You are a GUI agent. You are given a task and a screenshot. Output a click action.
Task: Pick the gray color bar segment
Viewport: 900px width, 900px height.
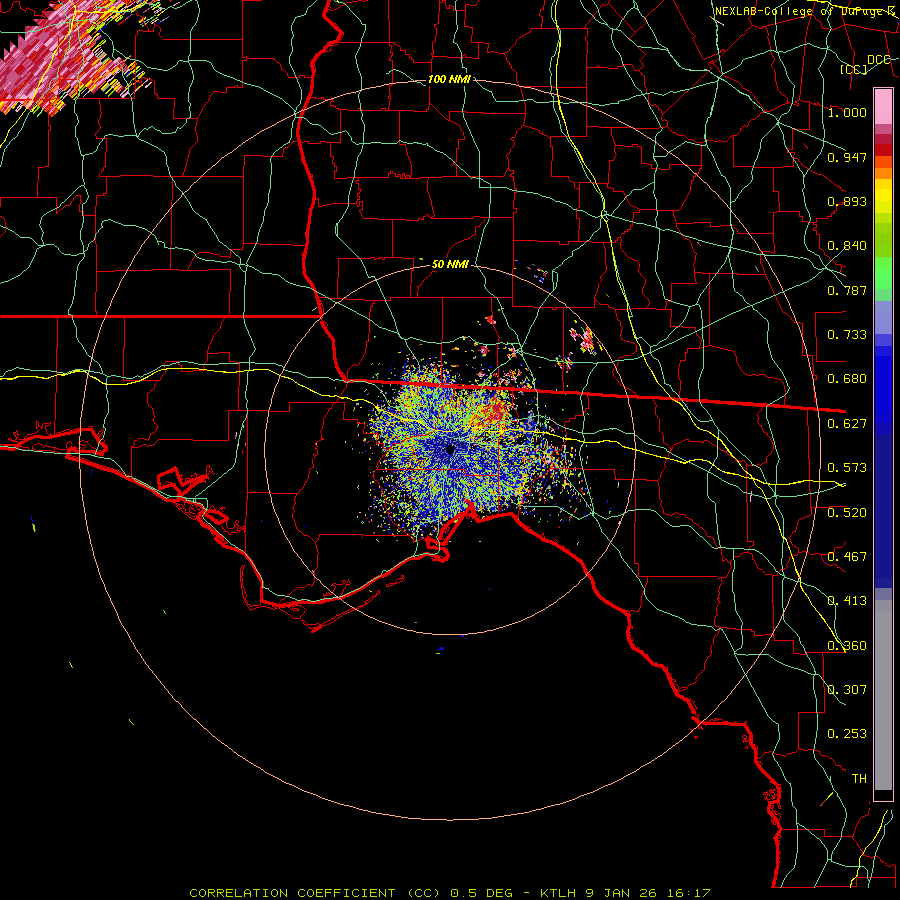coord(883,695)
